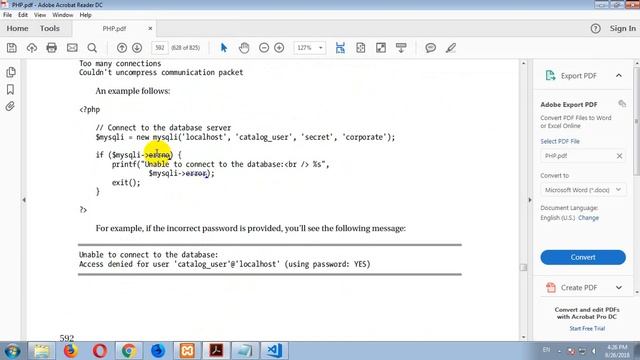The height and width of the screenshot is (360, 640).
Task: Open the Windows Start menu
Action: (12, 351)
